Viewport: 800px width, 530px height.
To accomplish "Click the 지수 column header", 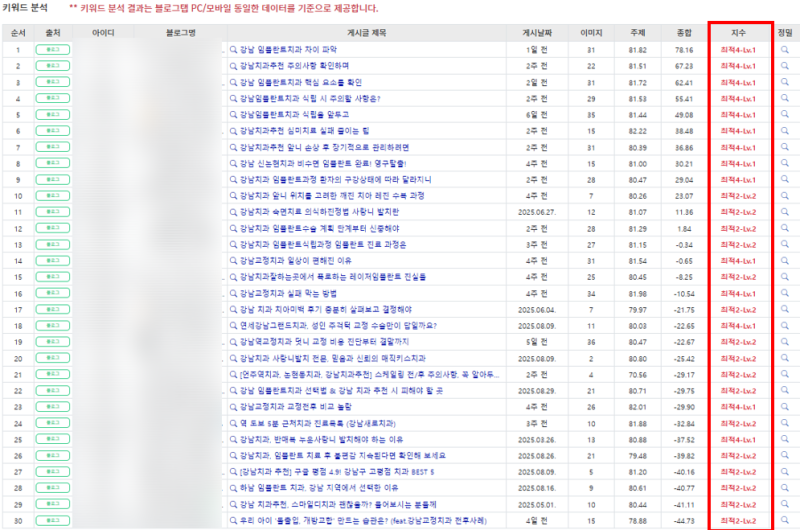I will click(x=738, y=33).
